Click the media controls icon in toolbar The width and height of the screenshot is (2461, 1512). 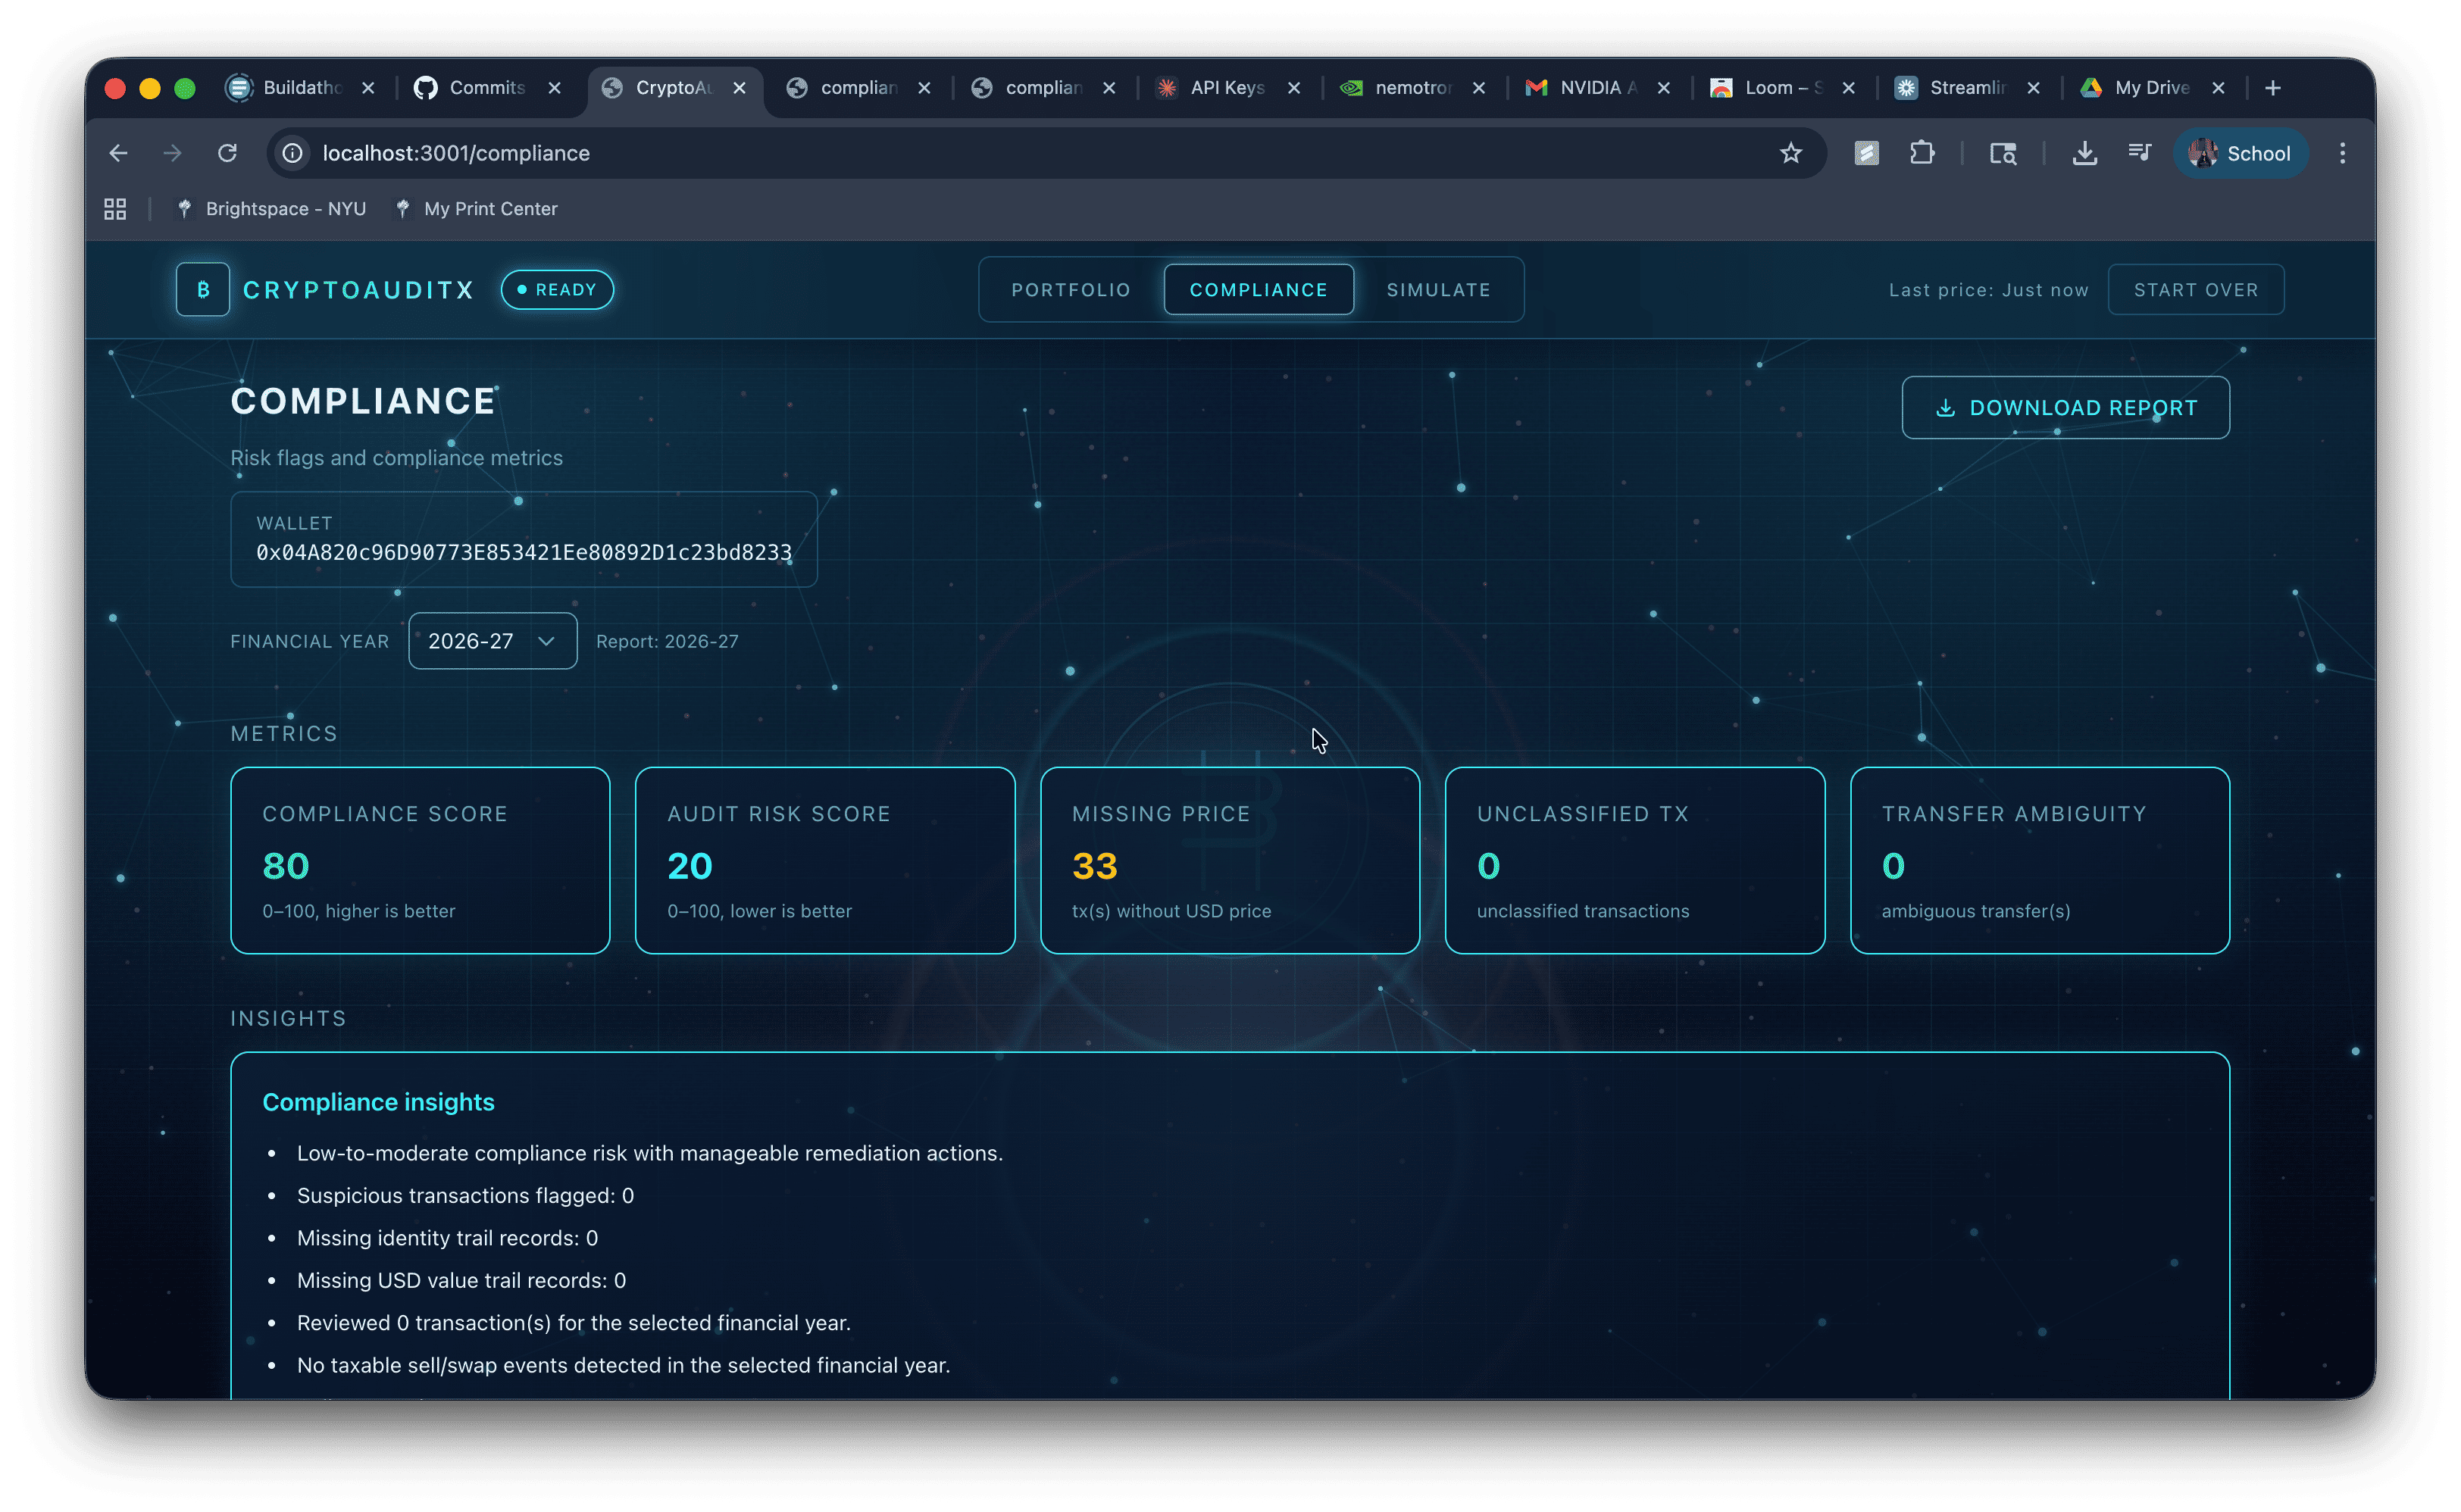2139,153
